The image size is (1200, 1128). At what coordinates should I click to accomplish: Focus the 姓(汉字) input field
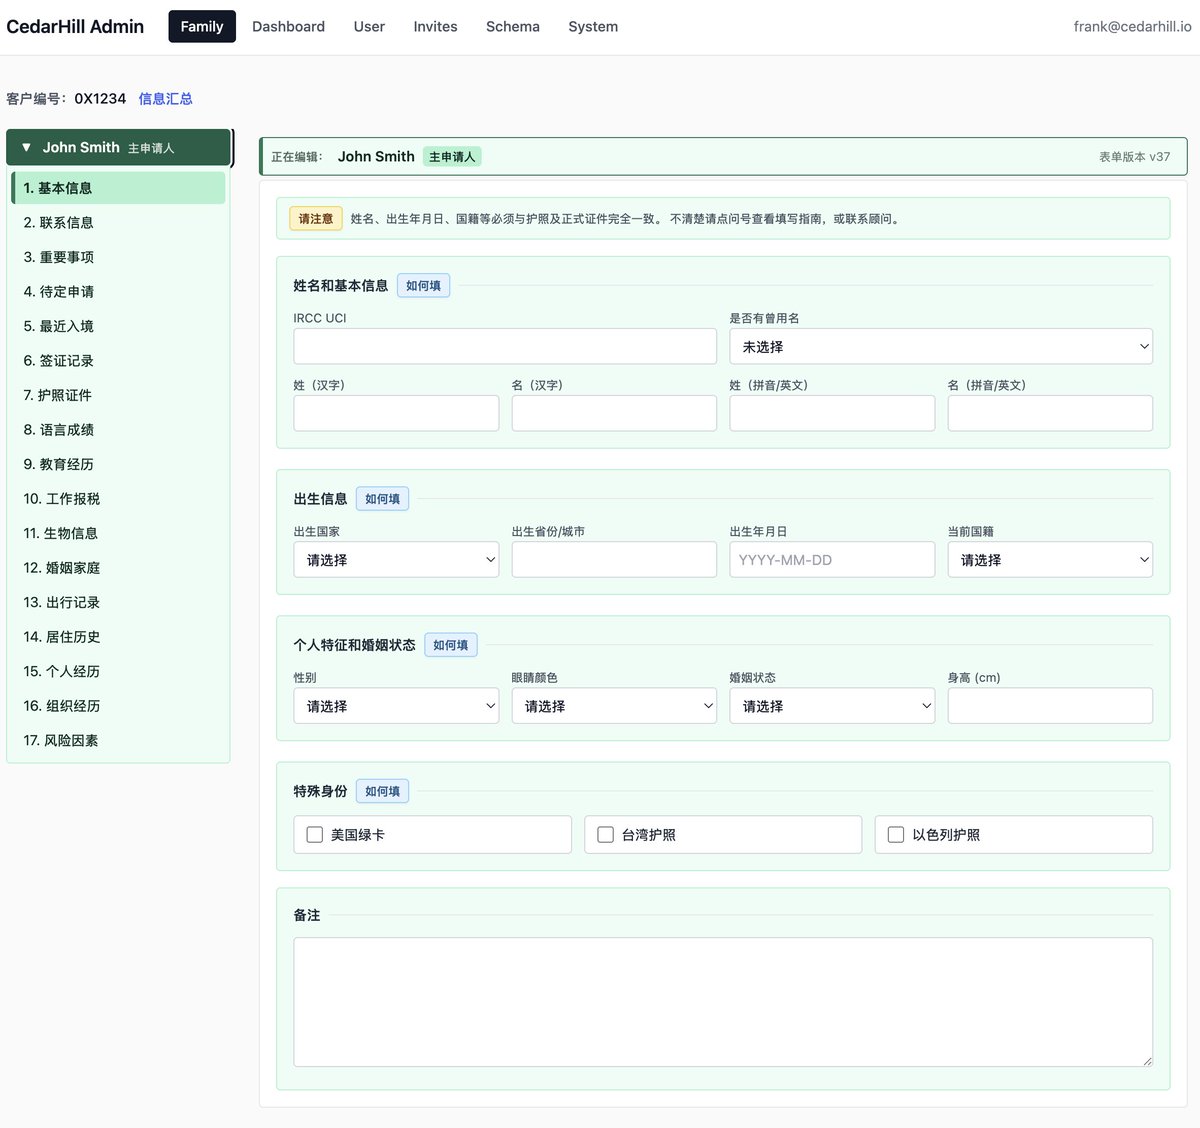[396, 413]
